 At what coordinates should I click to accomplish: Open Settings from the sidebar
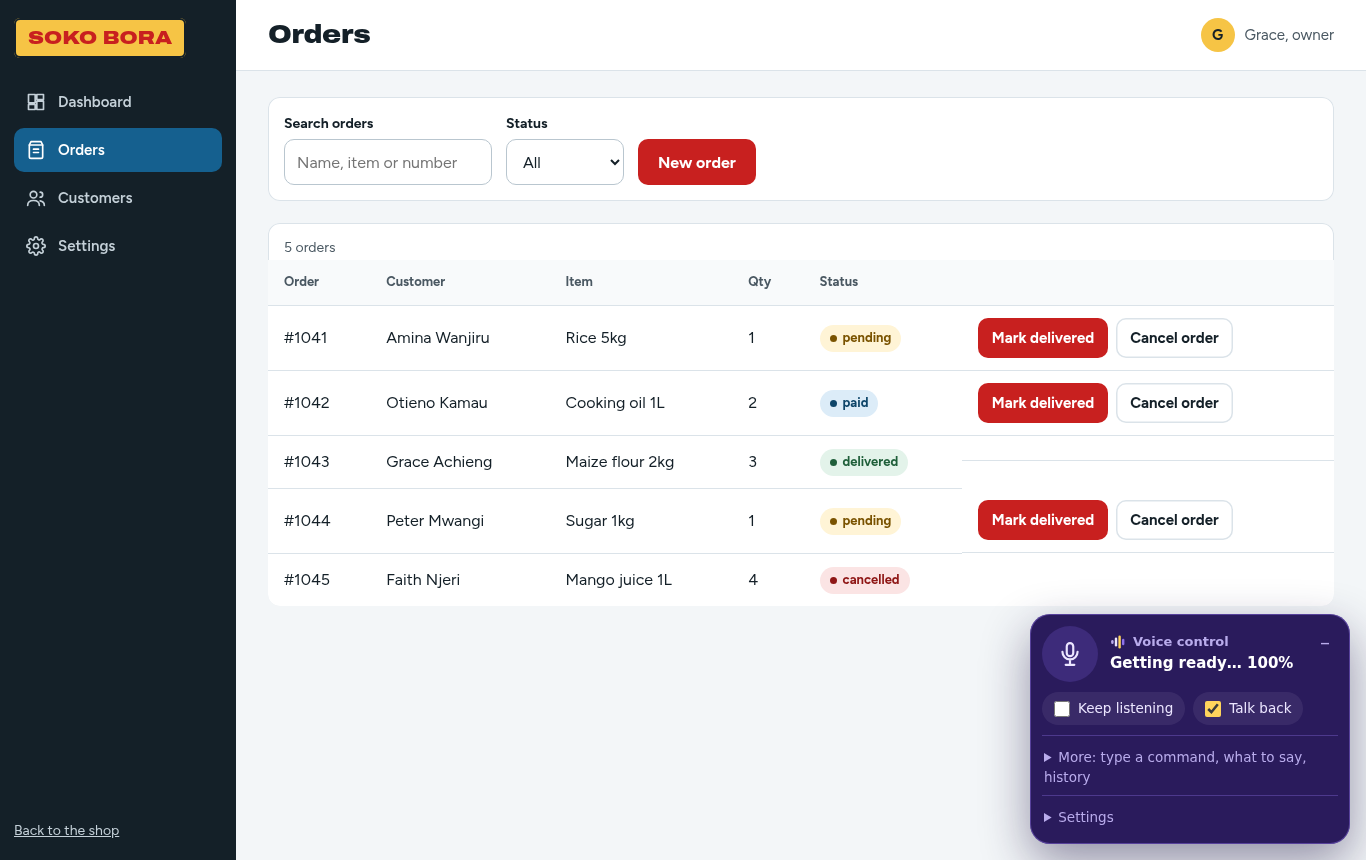click(118, 246)
